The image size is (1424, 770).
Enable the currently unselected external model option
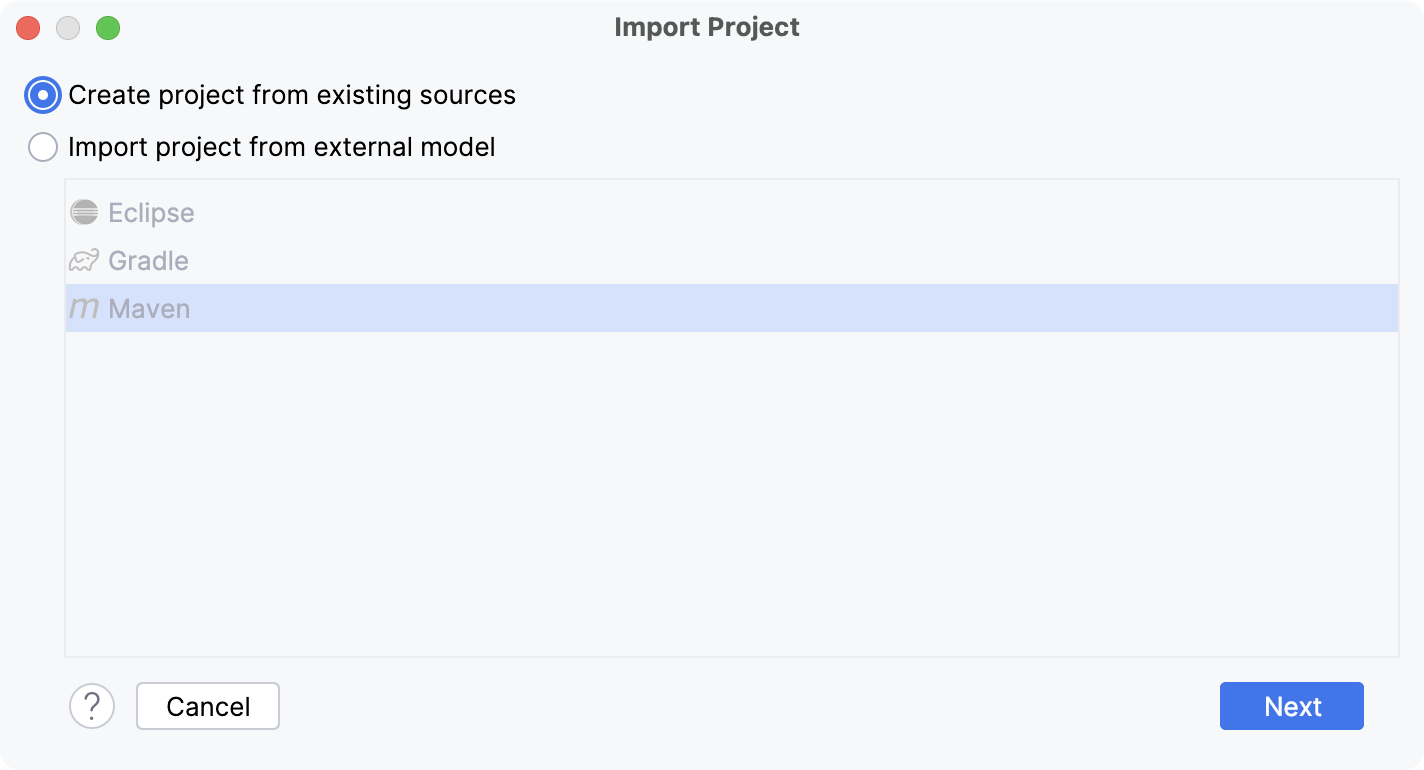[42, 147]
